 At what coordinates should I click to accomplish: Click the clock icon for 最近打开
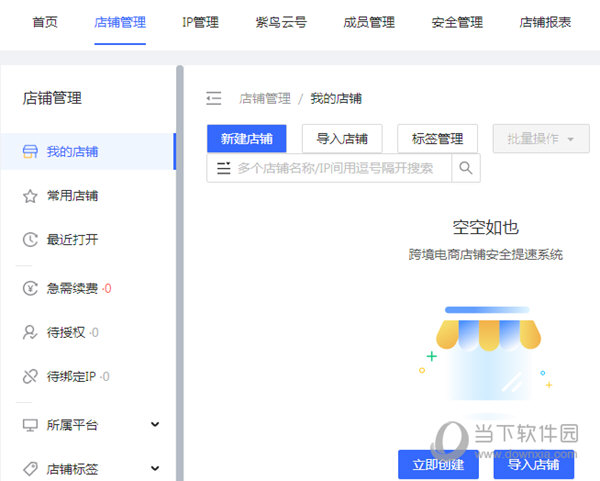coord(30,240)
